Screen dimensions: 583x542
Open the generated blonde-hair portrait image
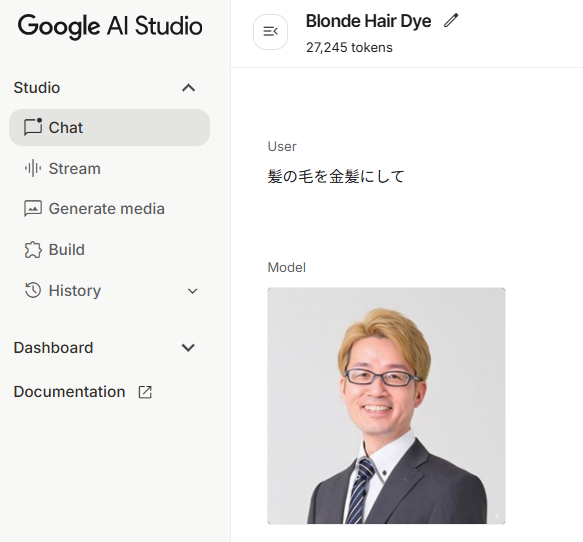coord(386,406)
